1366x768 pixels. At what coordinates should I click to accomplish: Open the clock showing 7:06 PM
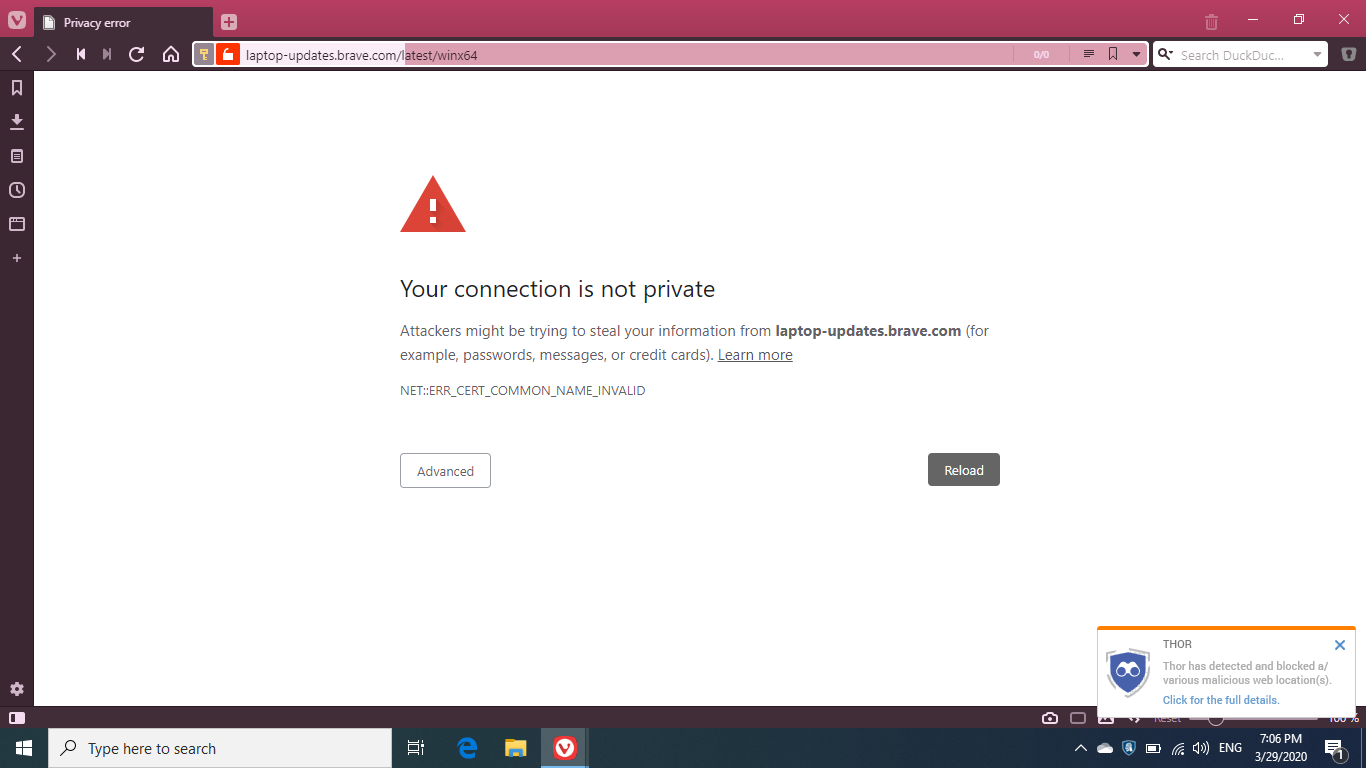pyautogui.click(x=1281, y=748)
